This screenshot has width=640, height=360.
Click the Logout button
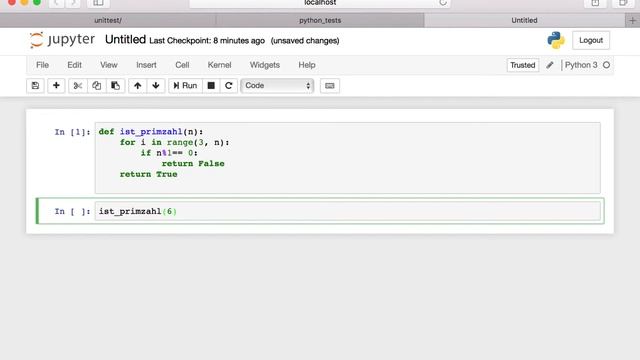[591, 40]
